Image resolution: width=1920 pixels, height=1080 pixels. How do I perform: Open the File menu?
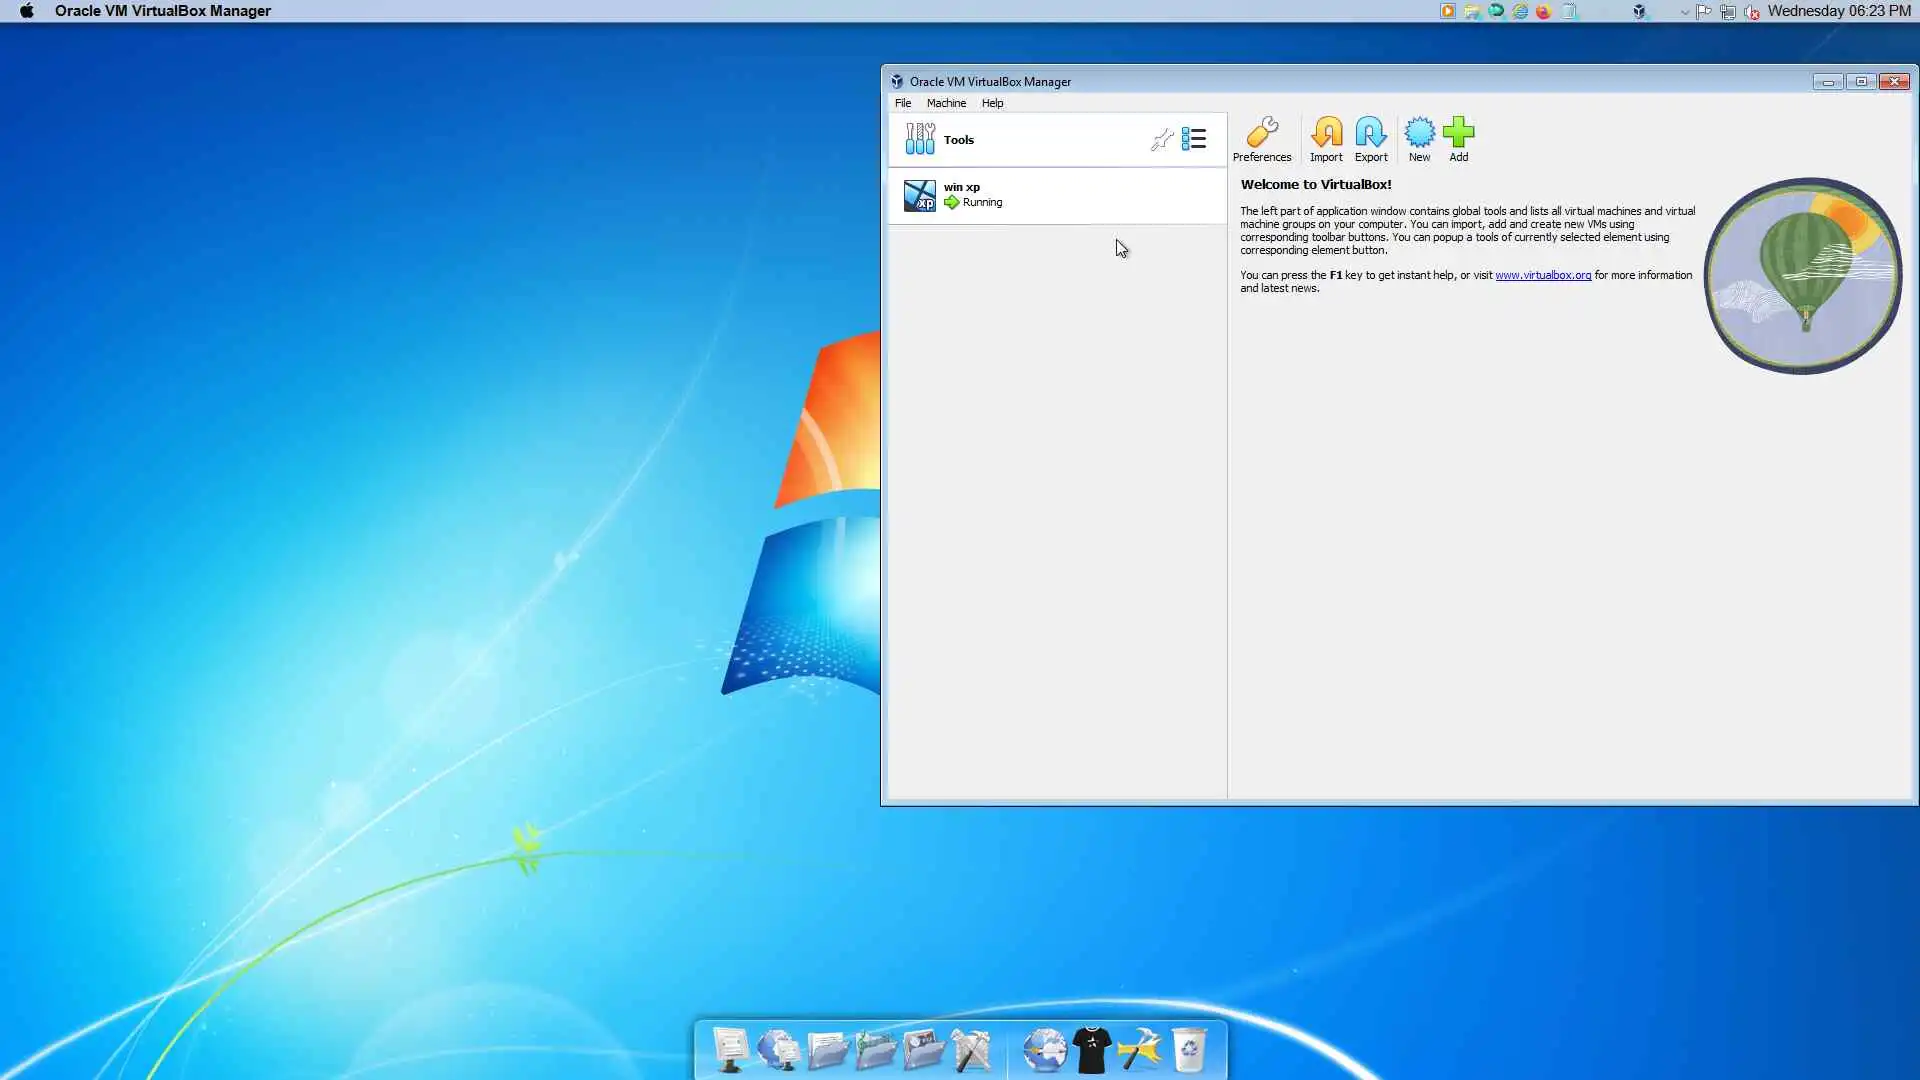pyautogui.click(x=902, y=103)
